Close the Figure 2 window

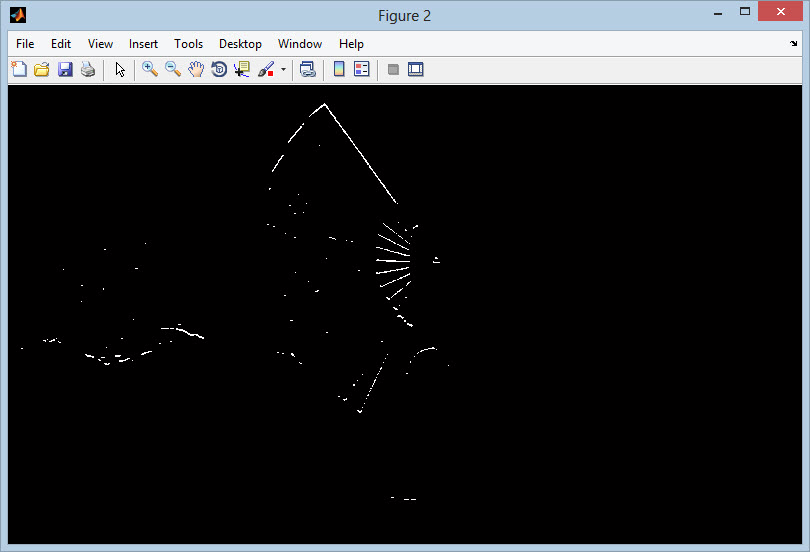(x=781, y=11)
